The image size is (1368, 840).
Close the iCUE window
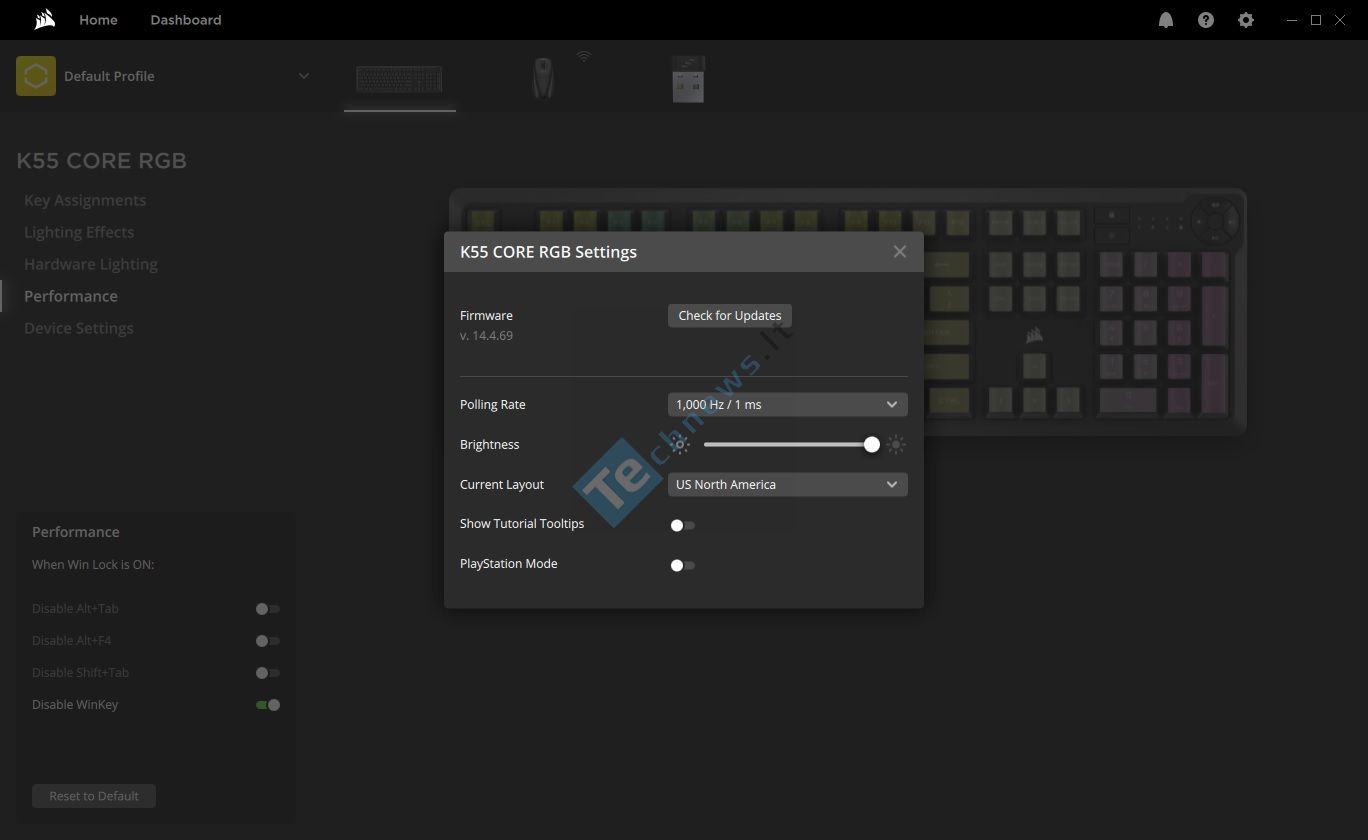click(1340, 20)
